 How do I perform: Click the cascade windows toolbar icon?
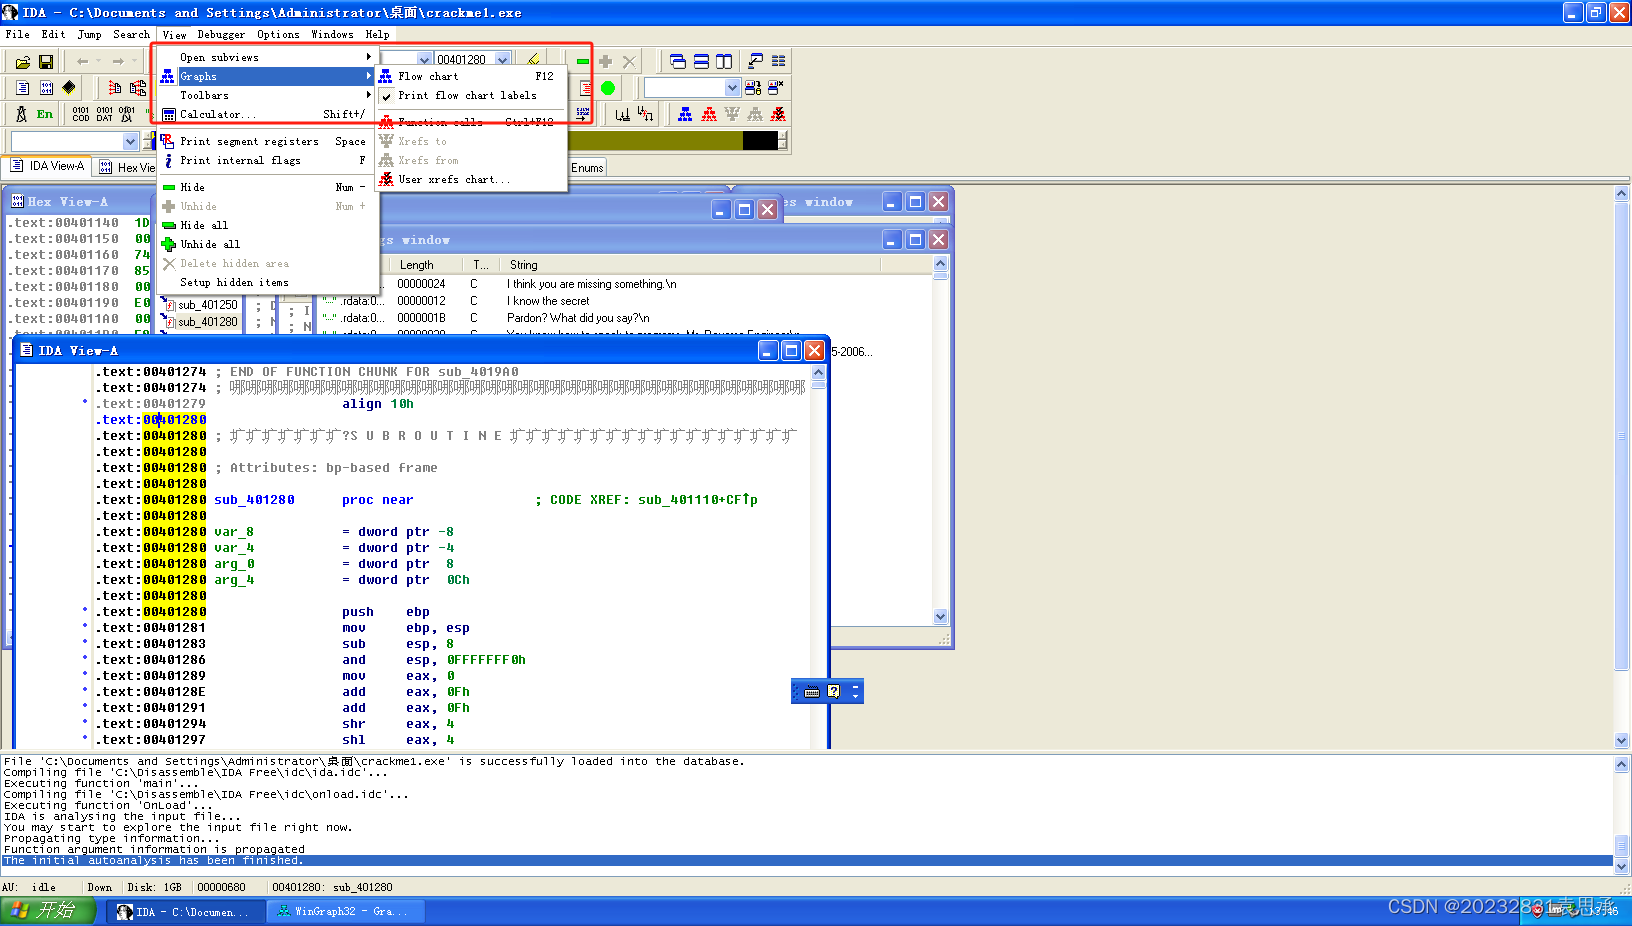tap(678, 61)
